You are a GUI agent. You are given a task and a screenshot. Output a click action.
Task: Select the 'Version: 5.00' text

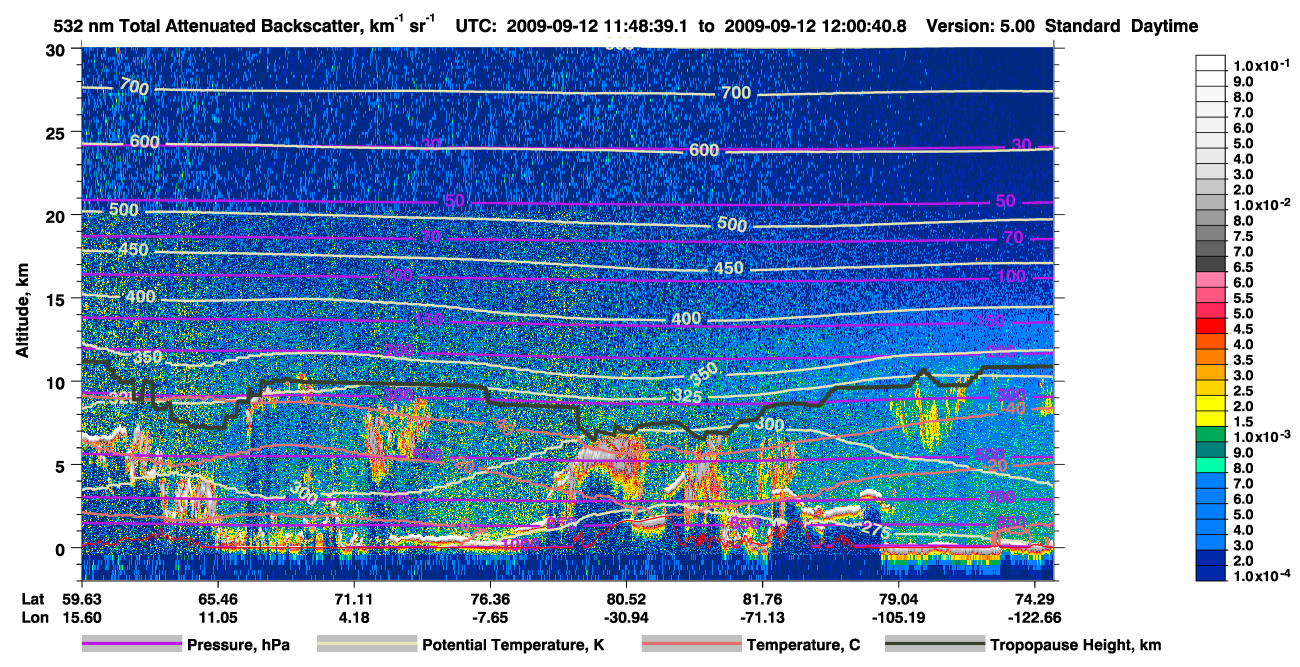[x=983, y=27]
